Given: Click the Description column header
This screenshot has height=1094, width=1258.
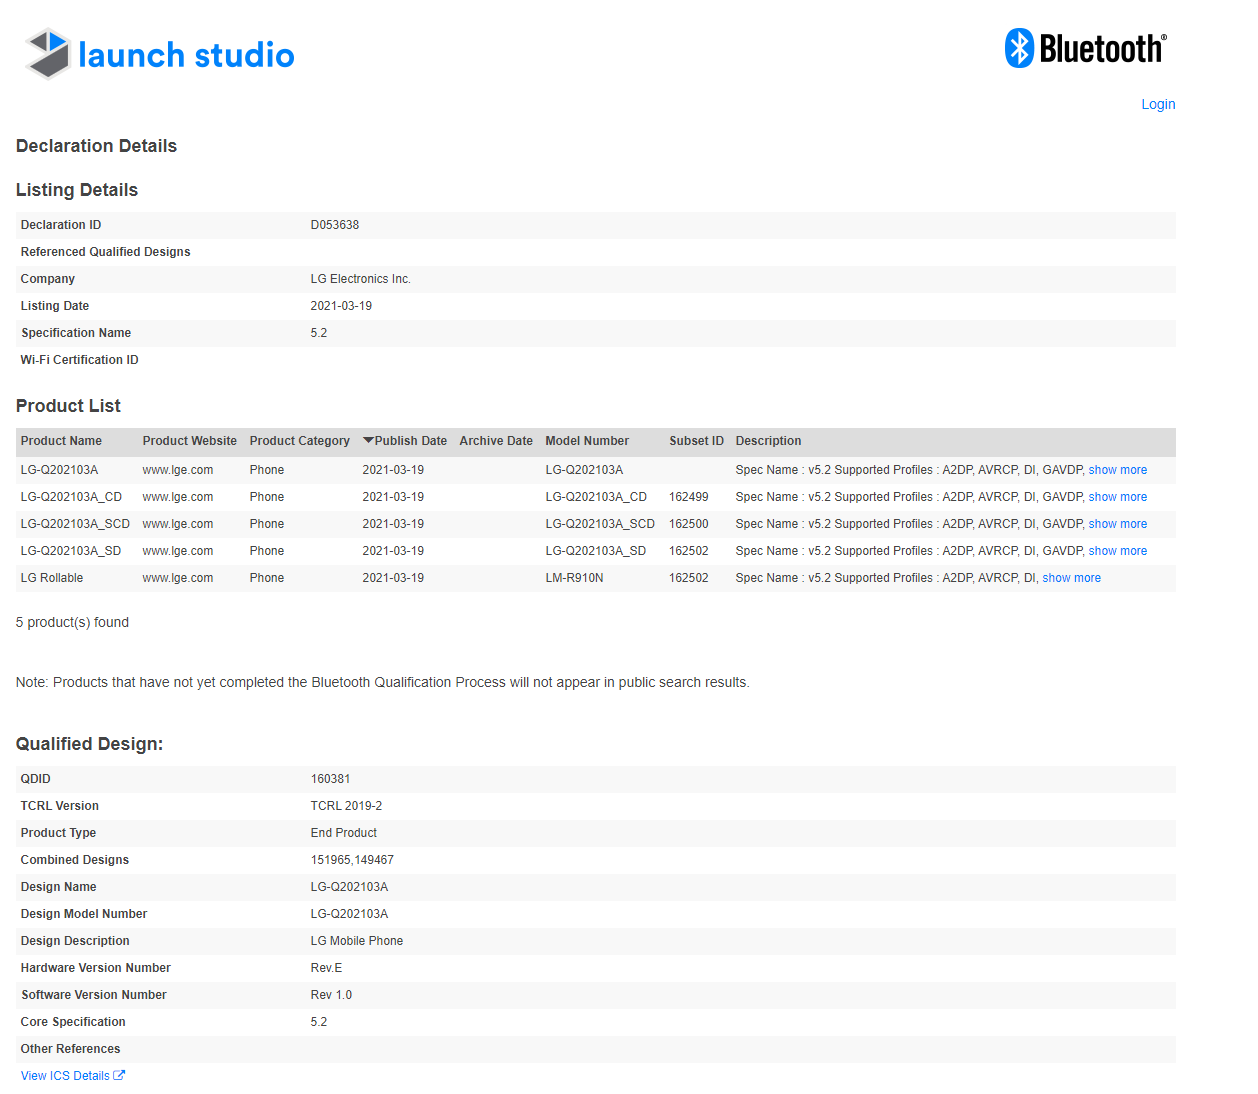Looking at the screenshot, I should click(x=768, y=441).
